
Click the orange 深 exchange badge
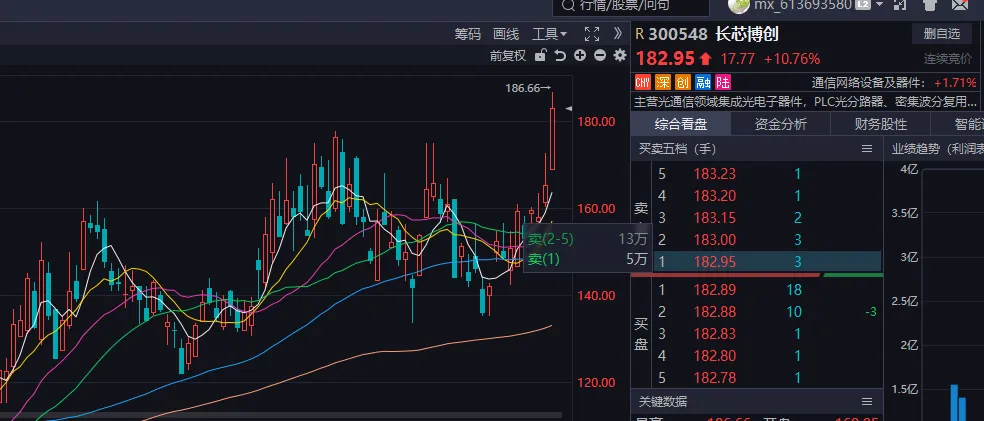click(x=663, y=82)
